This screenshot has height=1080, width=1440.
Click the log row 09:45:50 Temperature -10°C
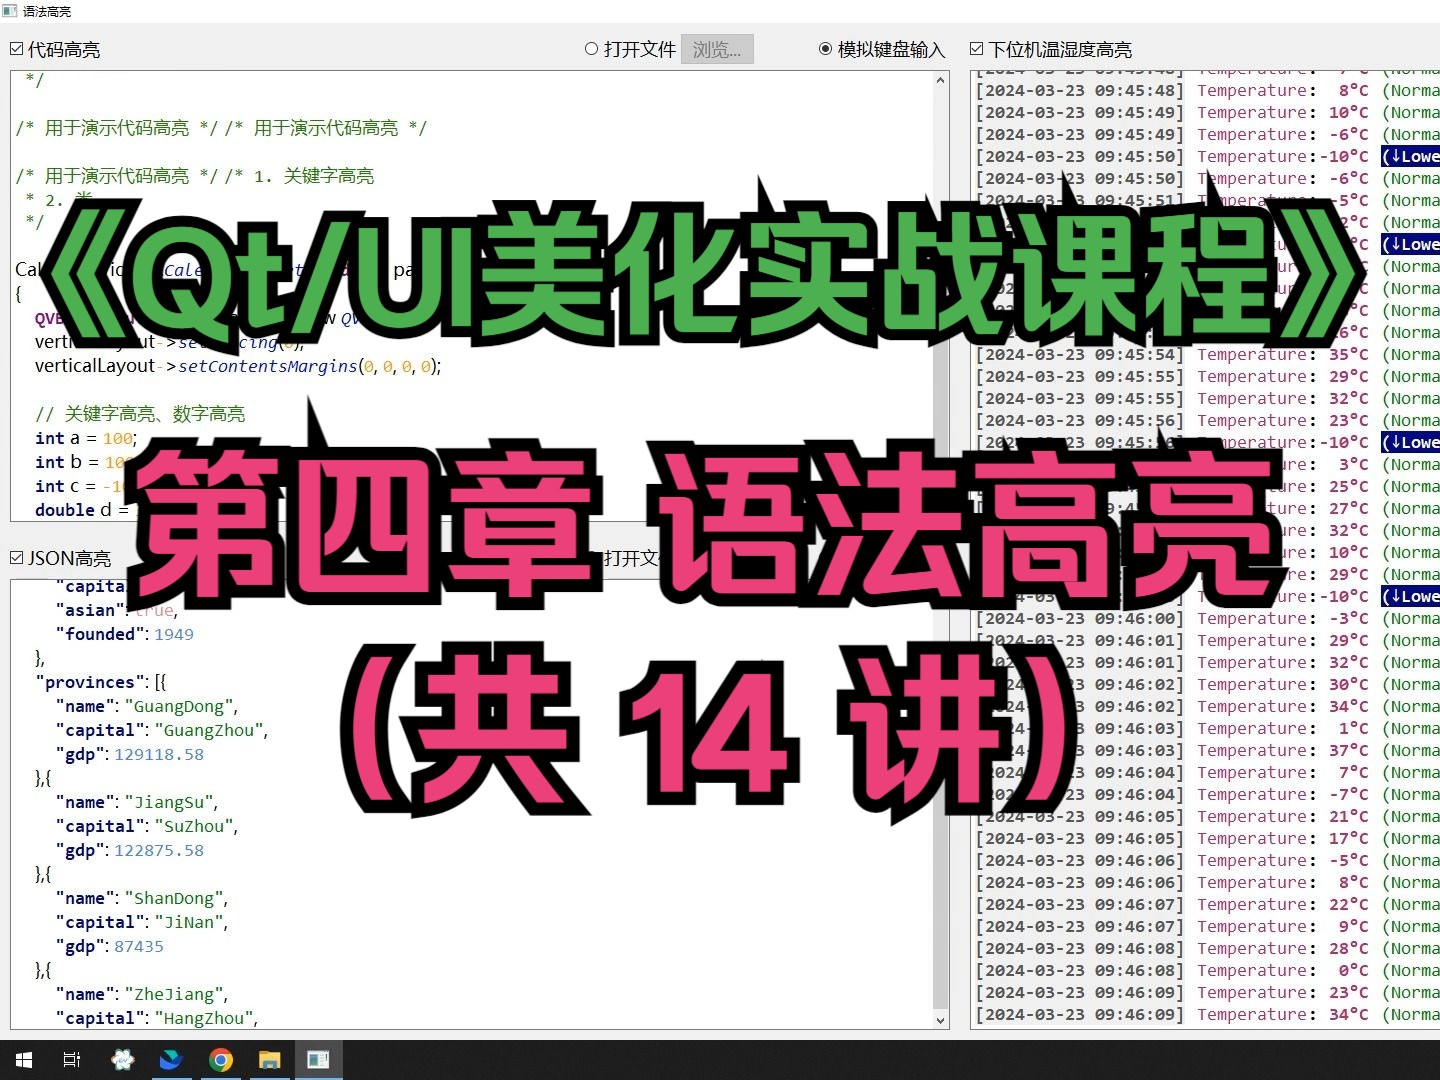point(1207,156)
